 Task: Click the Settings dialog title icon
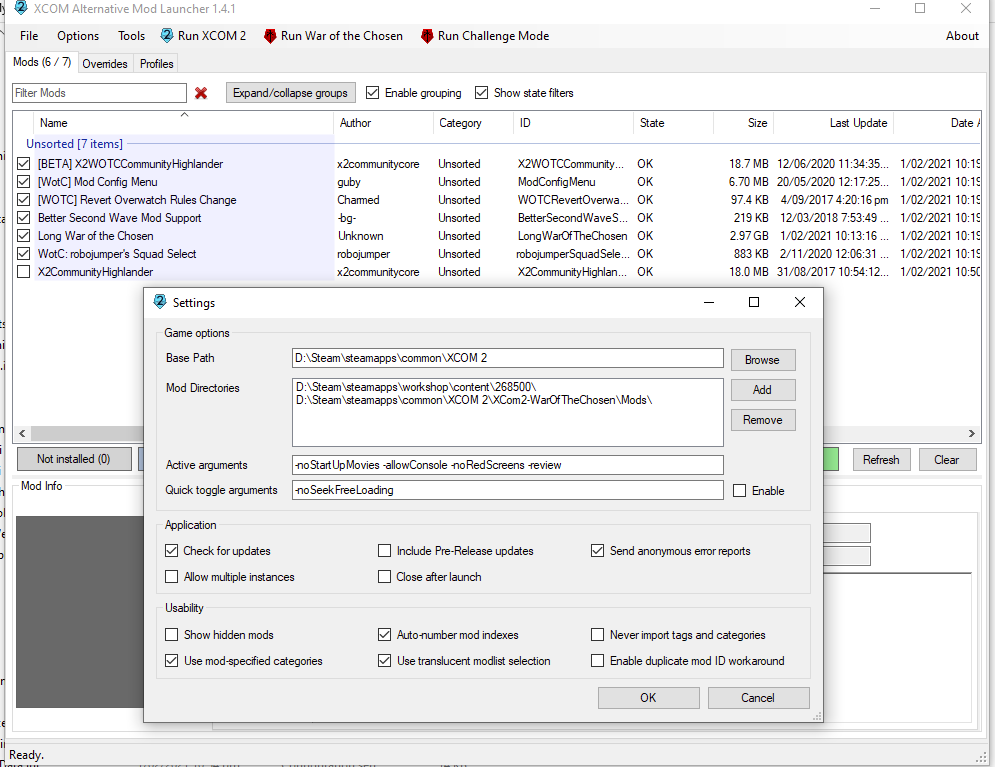click(160, 302)
